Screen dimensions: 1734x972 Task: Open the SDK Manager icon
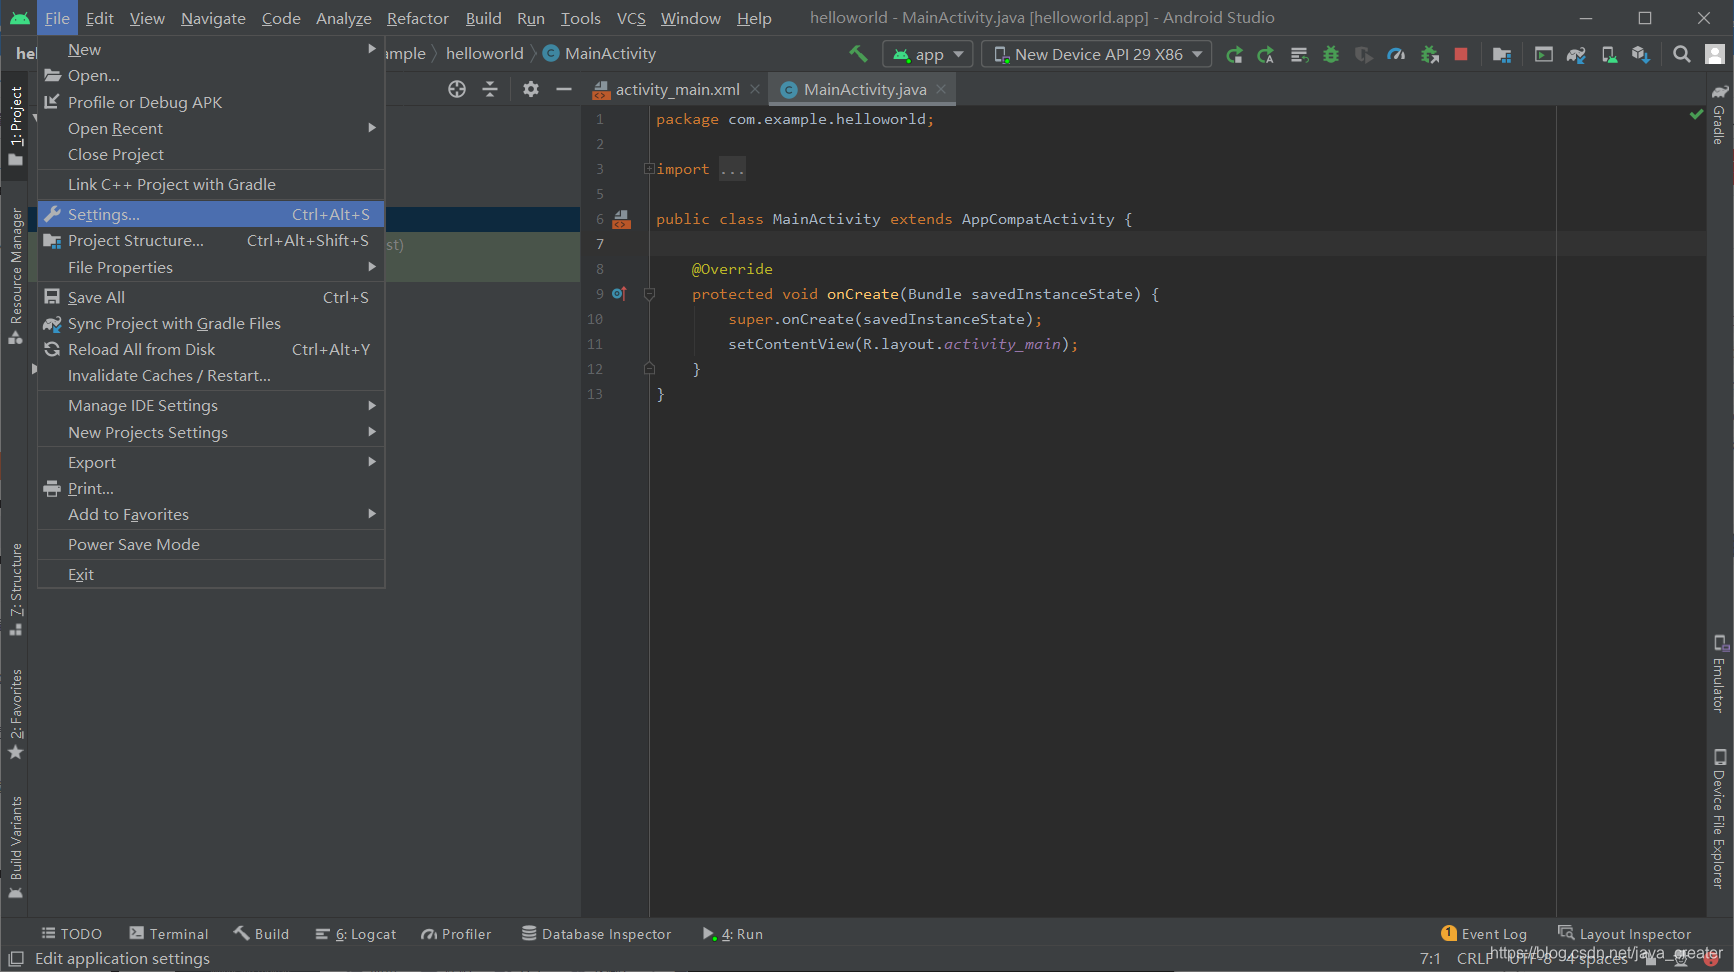(1640, 54)
